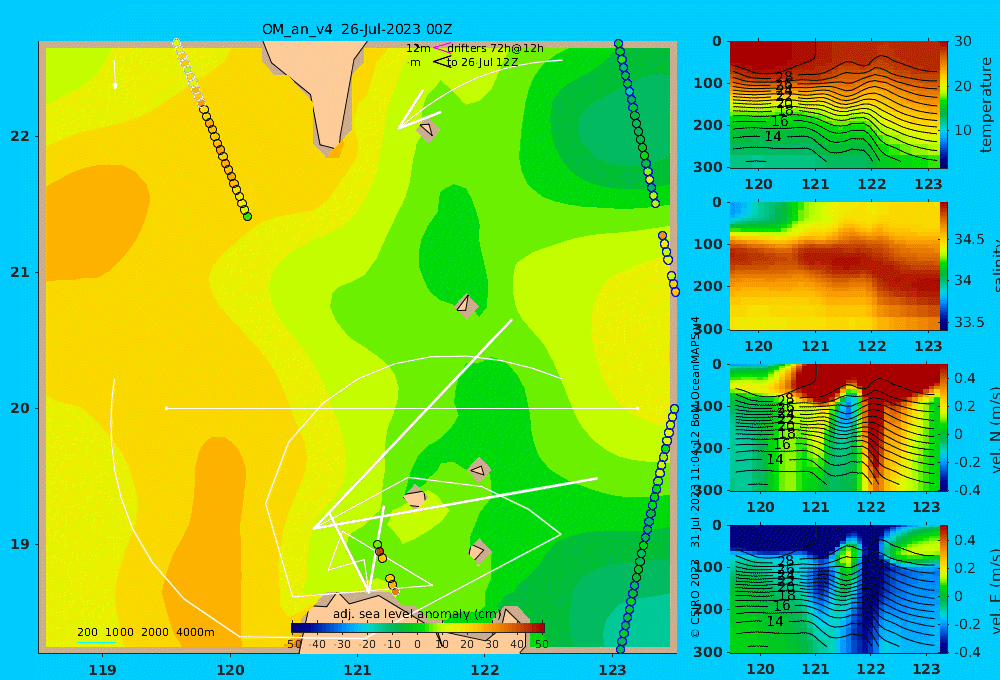Click latitude tick label 22 on map
1000x680 pixels.
tap(20, 136)
